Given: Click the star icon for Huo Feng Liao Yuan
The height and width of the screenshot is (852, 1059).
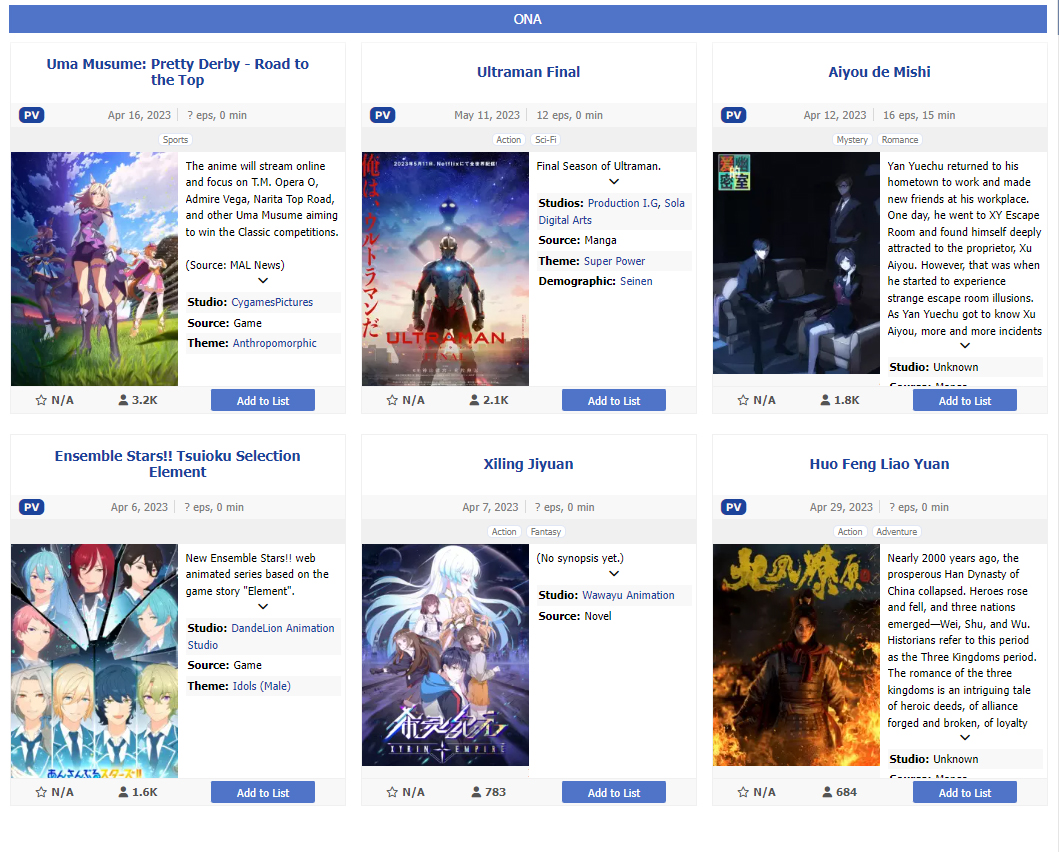Looking at the screenshot, I should pos(743,792).
